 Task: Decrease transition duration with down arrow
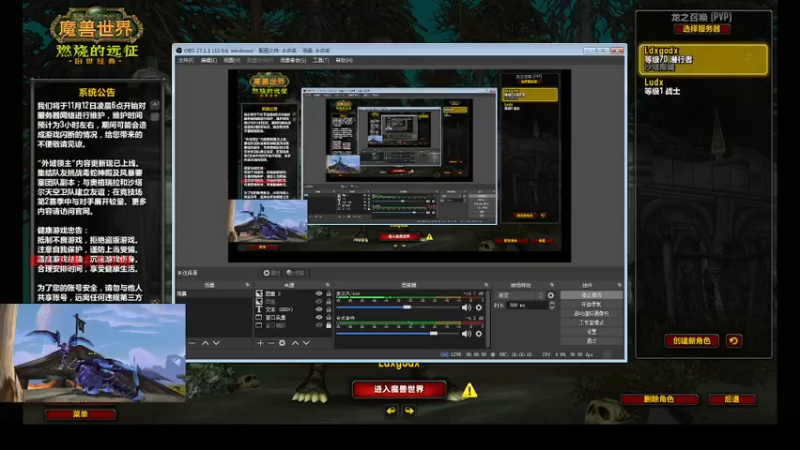[x=552, y=307]
